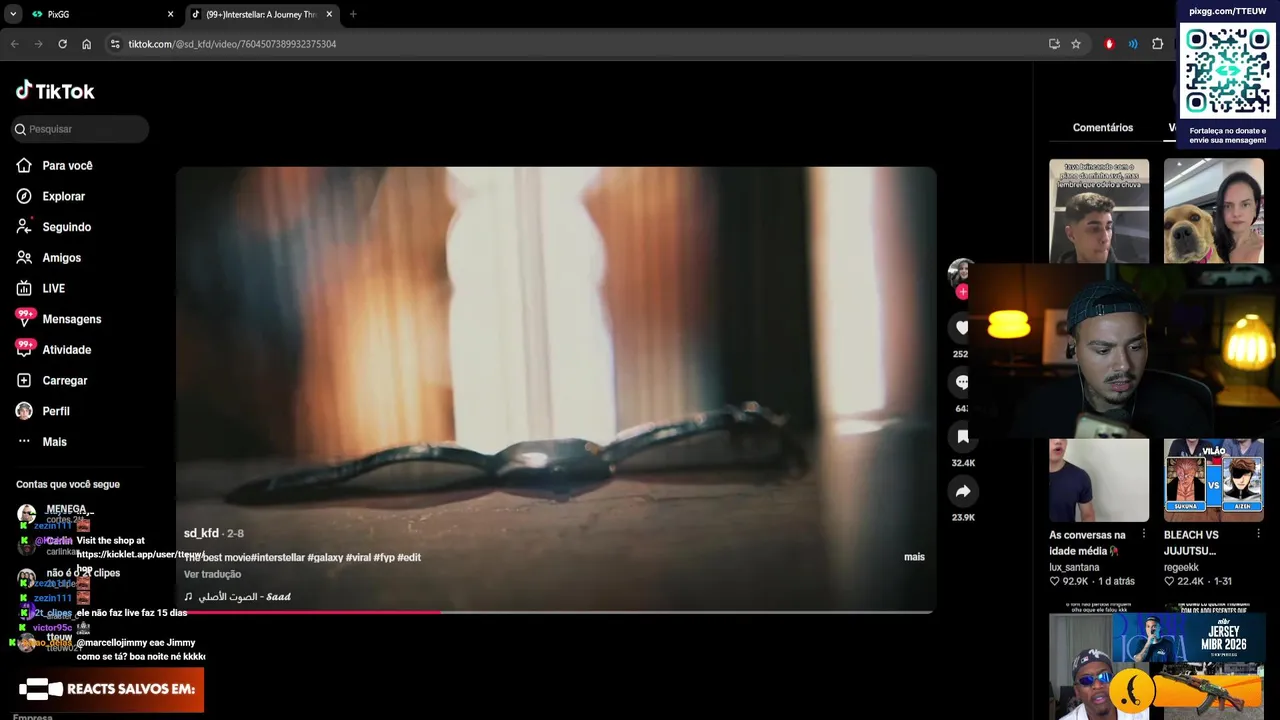Open Mensagens inbox
The width and height of the screenshot is (1280, 720).
pos(71,319)
